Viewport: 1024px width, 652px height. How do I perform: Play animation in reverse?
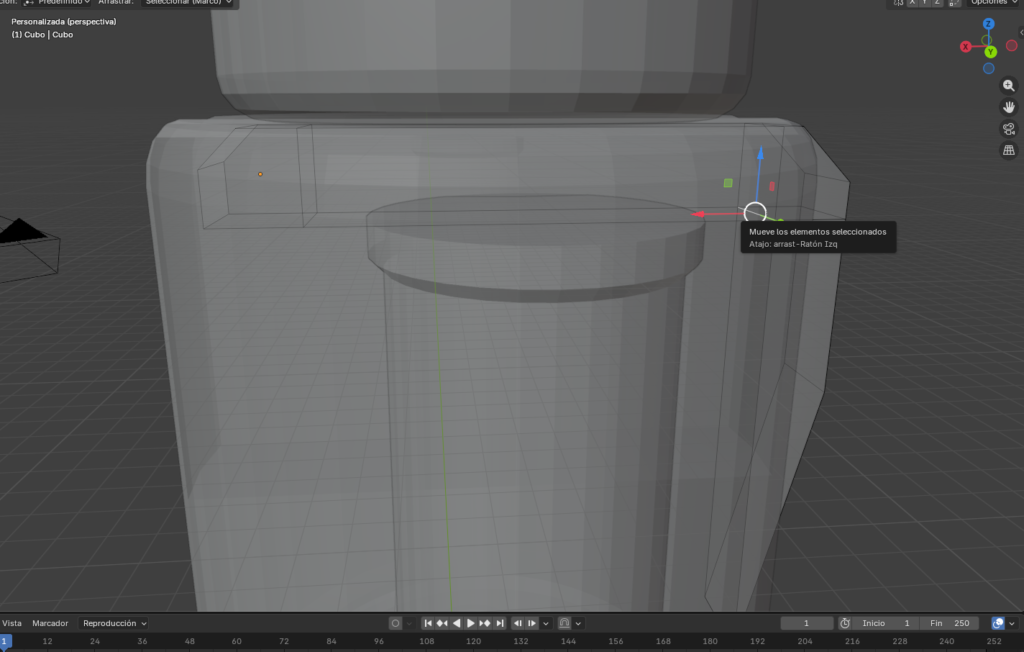coord(456,623)
